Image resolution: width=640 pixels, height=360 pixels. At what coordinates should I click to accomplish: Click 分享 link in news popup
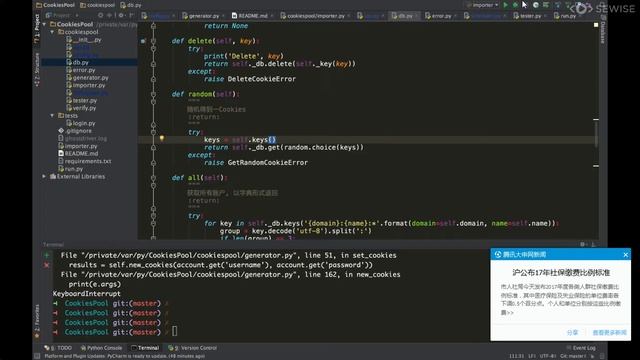click(x=573, y=333)
